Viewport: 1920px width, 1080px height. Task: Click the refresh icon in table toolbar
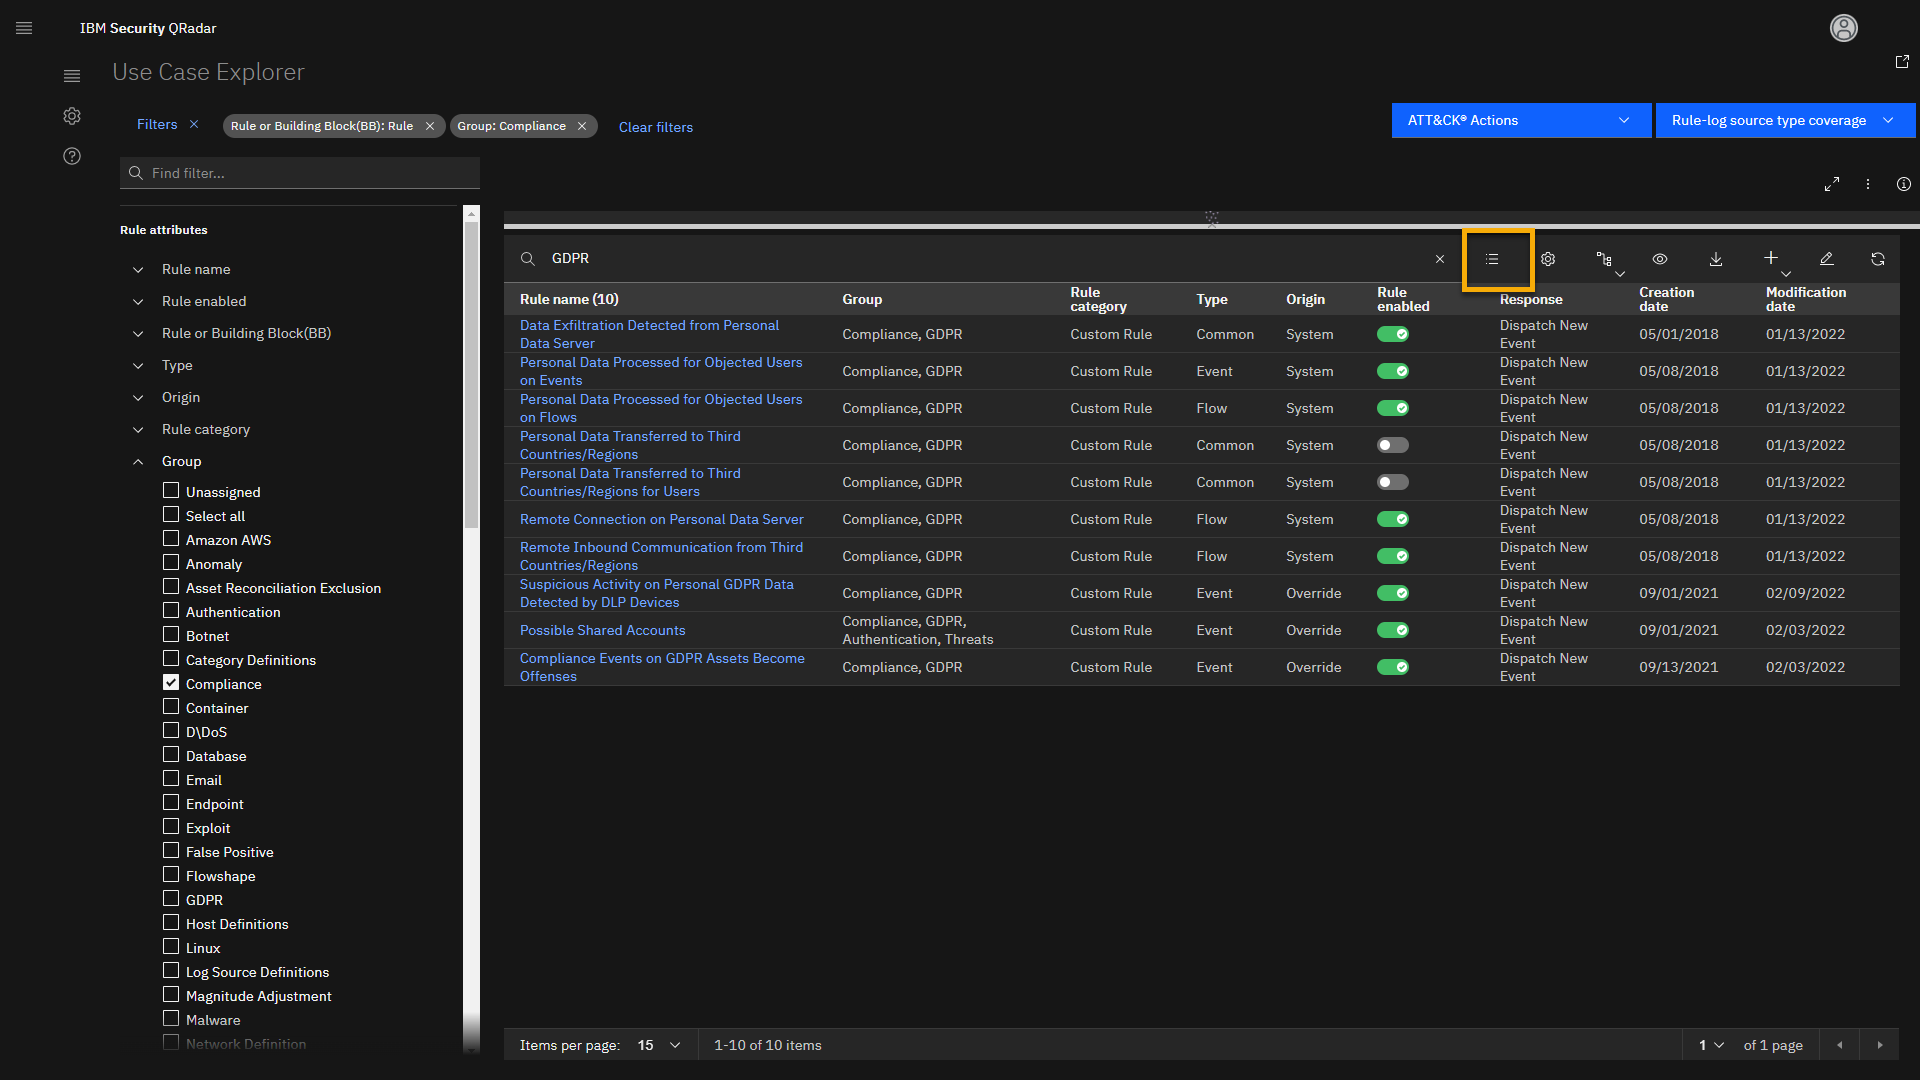pos(1878,259)
